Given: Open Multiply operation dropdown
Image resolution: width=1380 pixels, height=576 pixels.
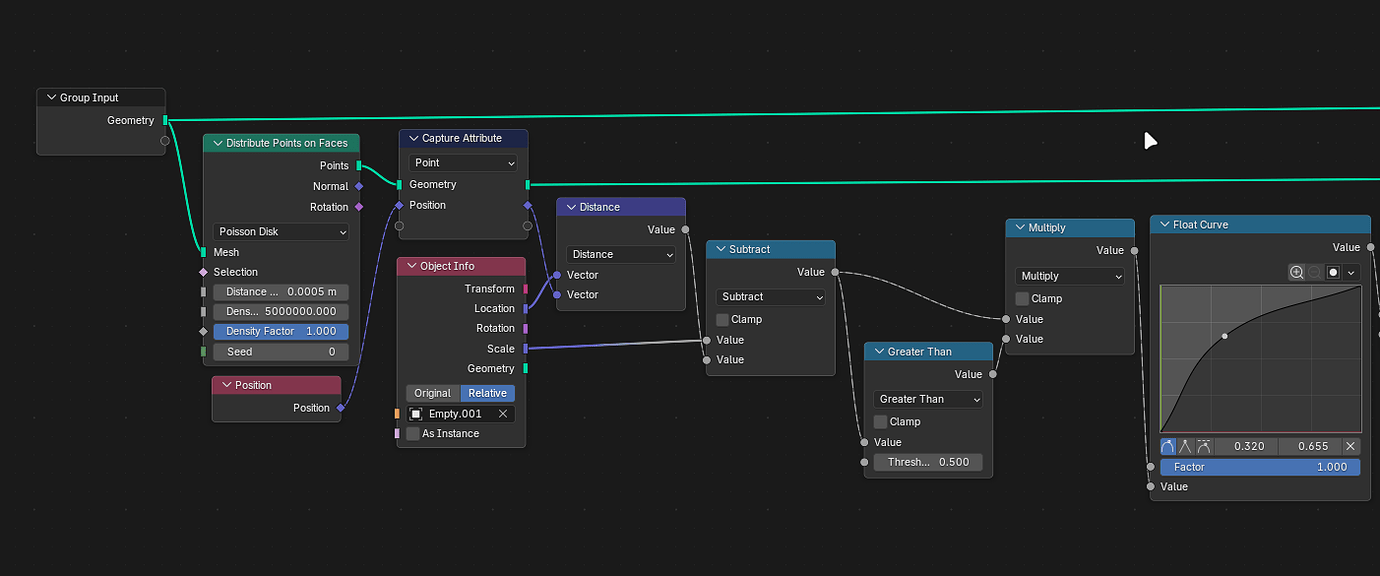Looking at the screenshot, I should 1070,276.
